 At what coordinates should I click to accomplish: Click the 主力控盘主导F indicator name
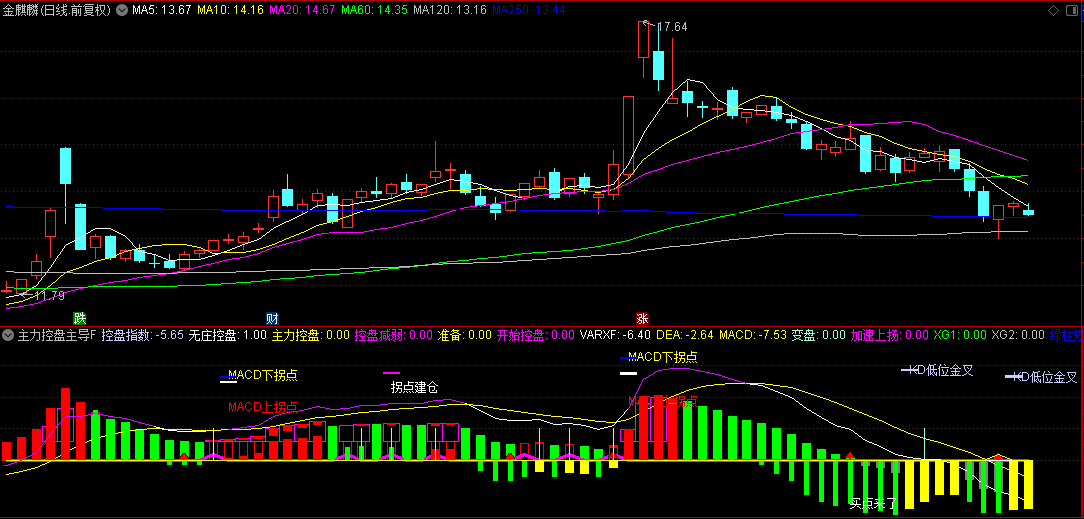click(x=57, y=336)
